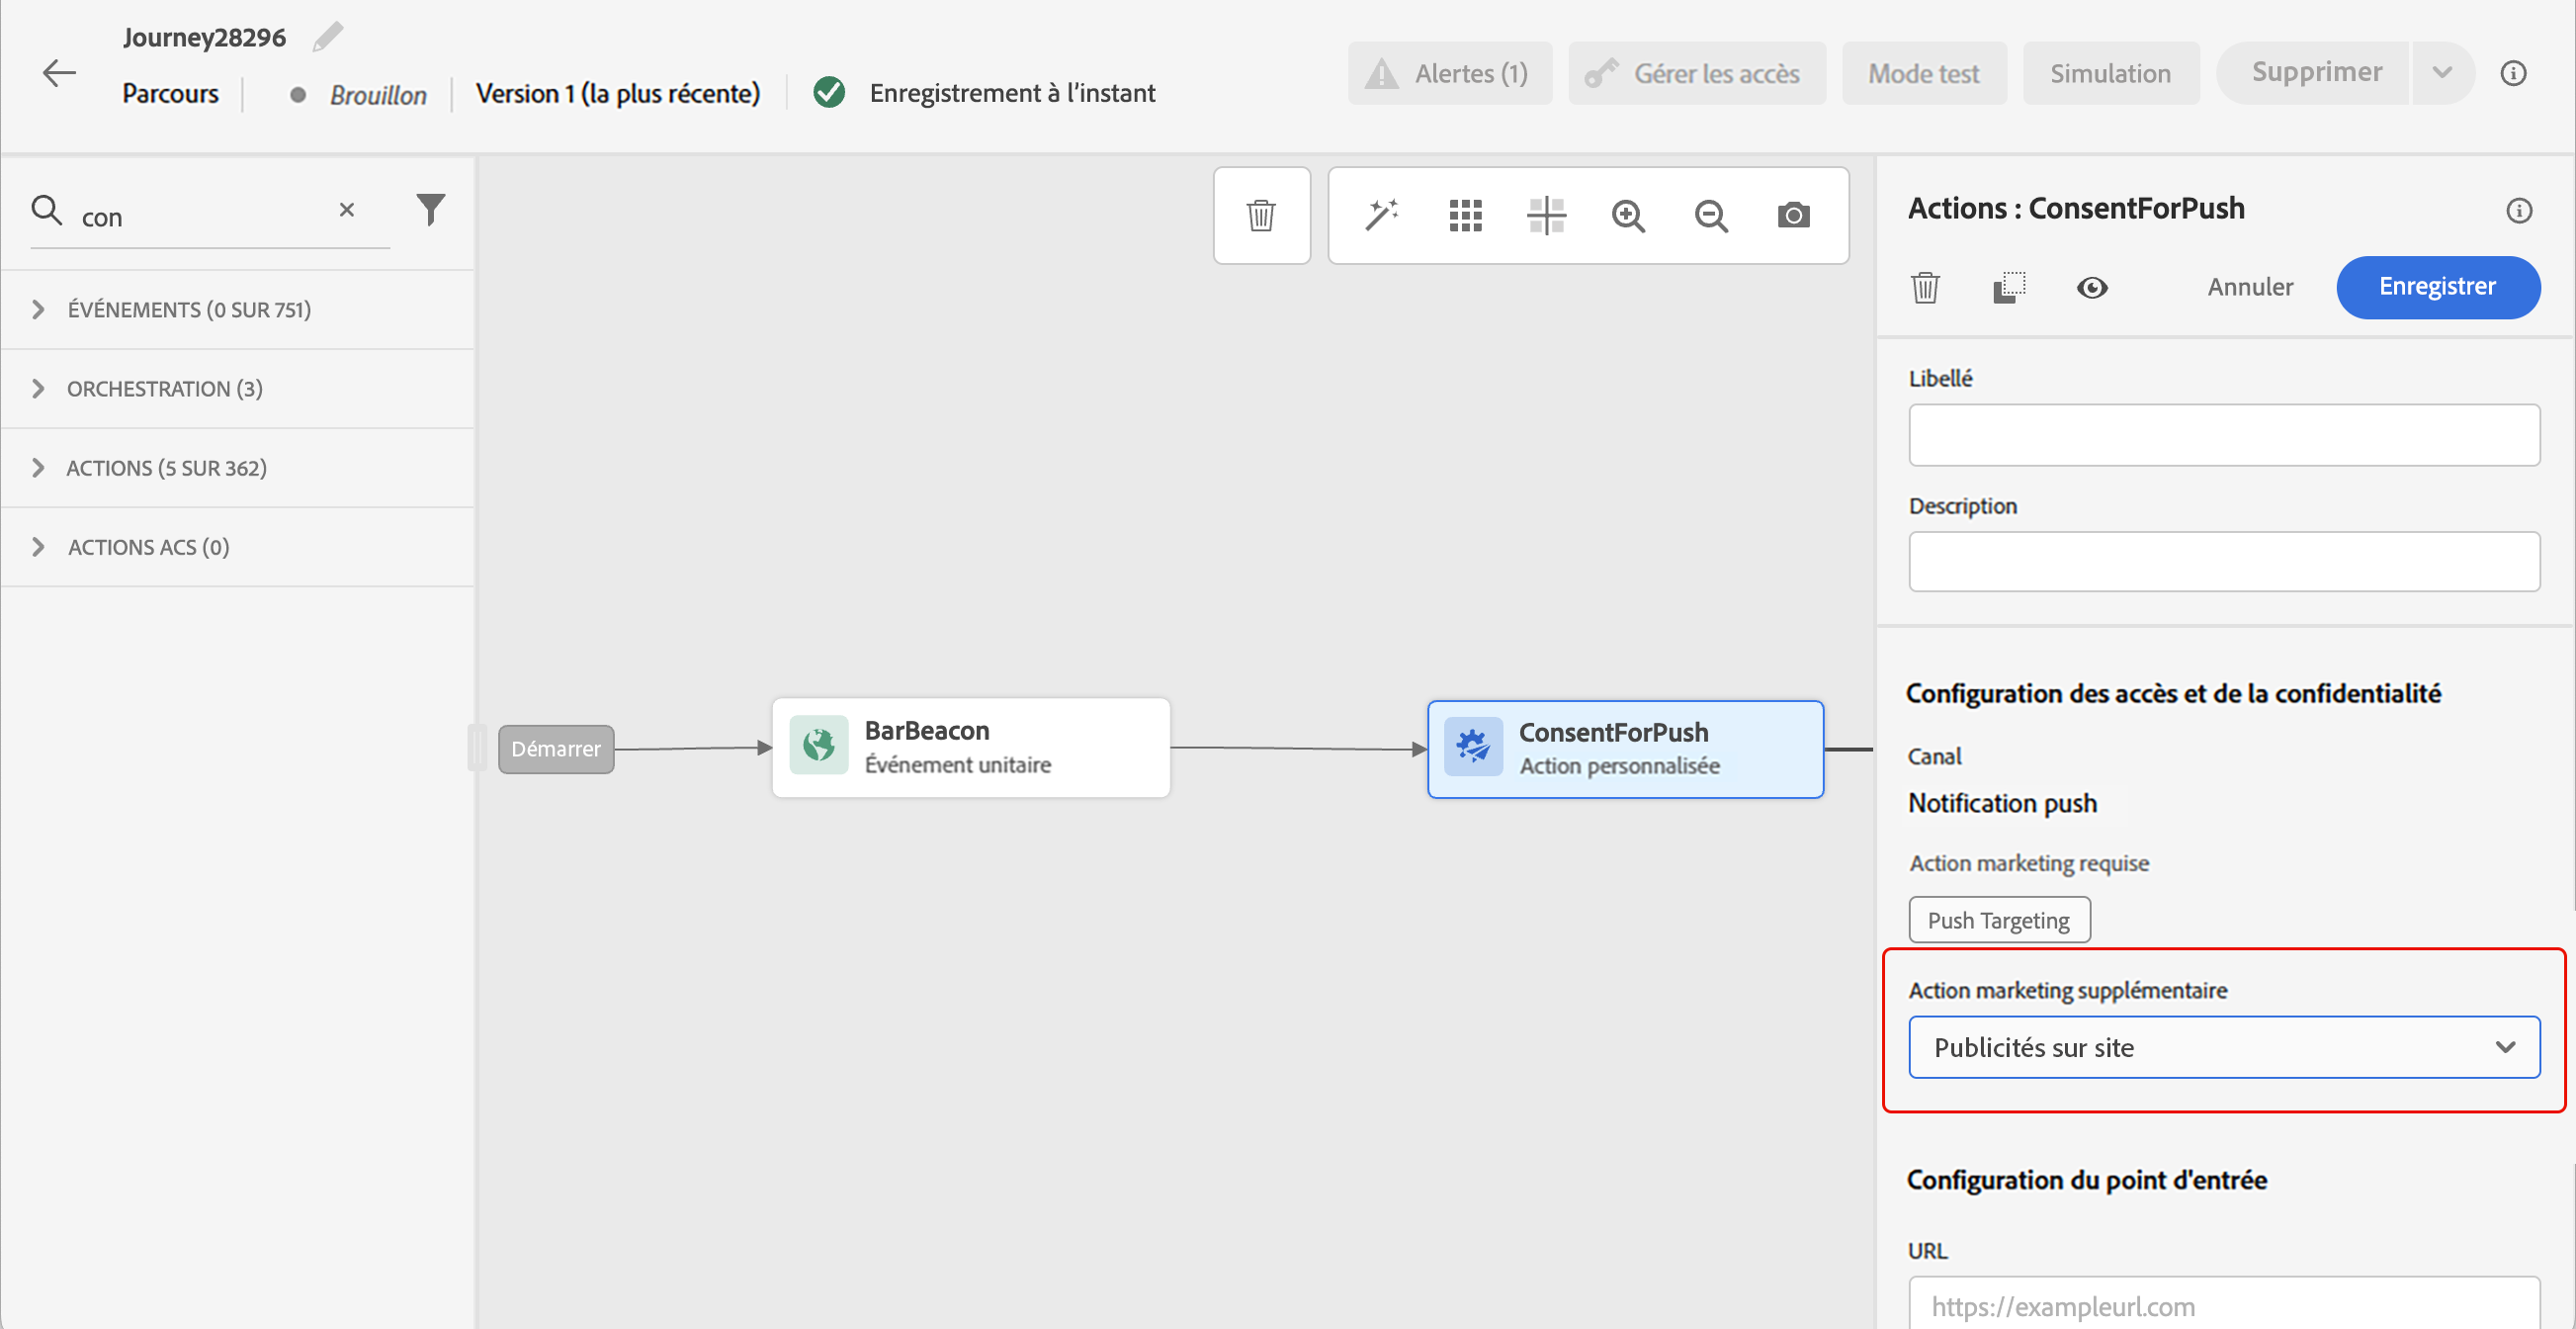Click the canvas trash delete icon
This screenshot has height=1329, width=2576.
pos(1261,215)
